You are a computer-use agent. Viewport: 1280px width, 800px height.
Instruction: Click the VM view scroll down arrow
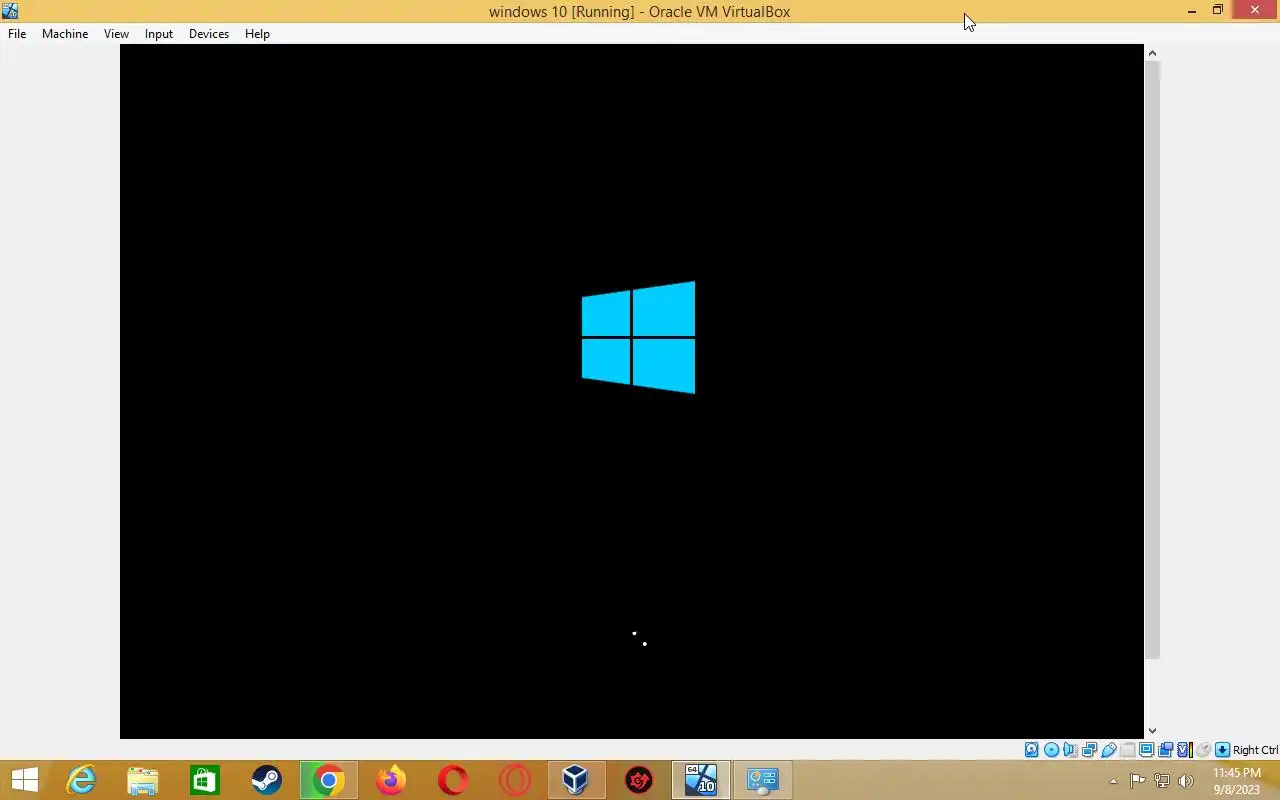point(1152,731)
